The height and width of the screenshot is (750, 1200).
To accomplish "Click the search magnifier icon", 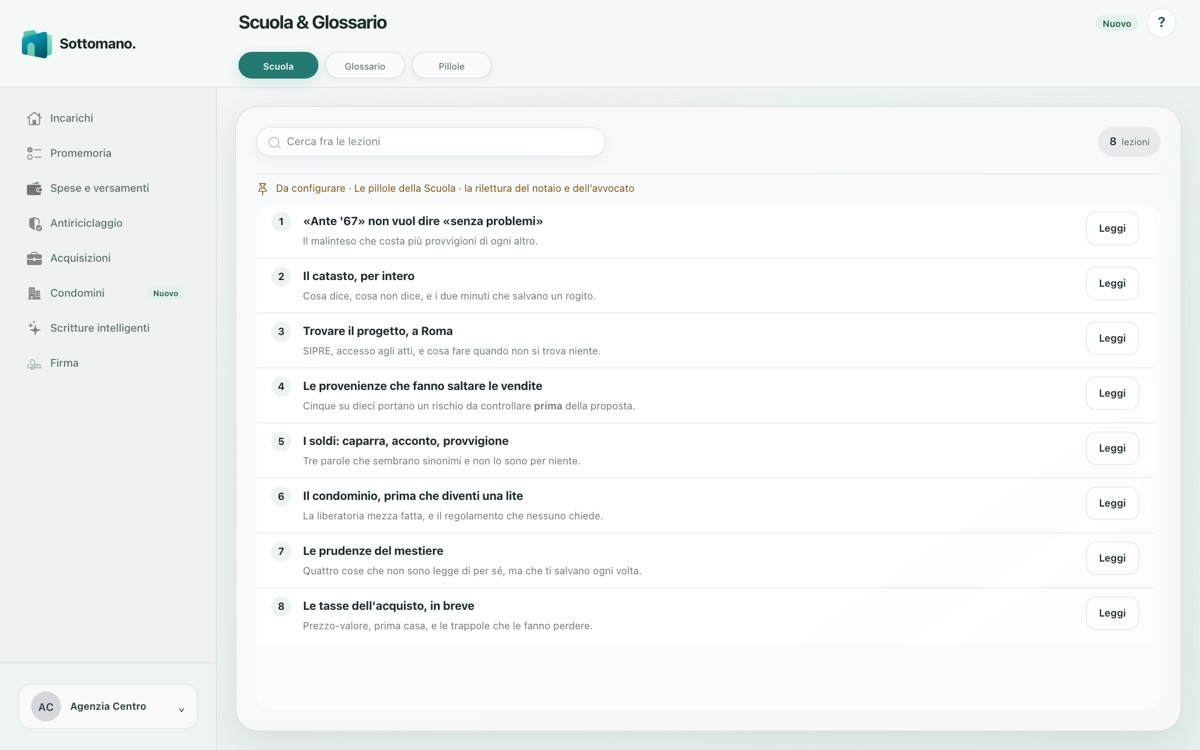I will point(274,142).
